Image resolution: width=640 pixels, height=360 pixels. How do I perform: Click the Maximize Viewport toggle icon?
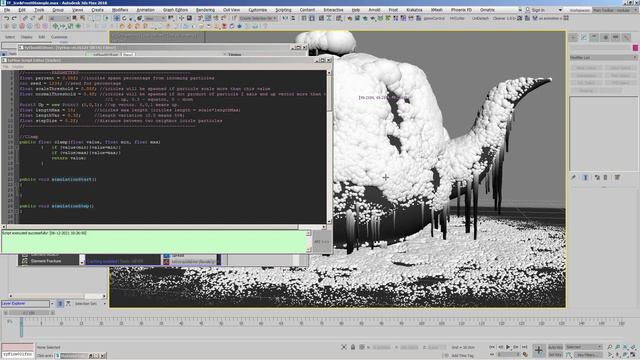coord(633,354)
